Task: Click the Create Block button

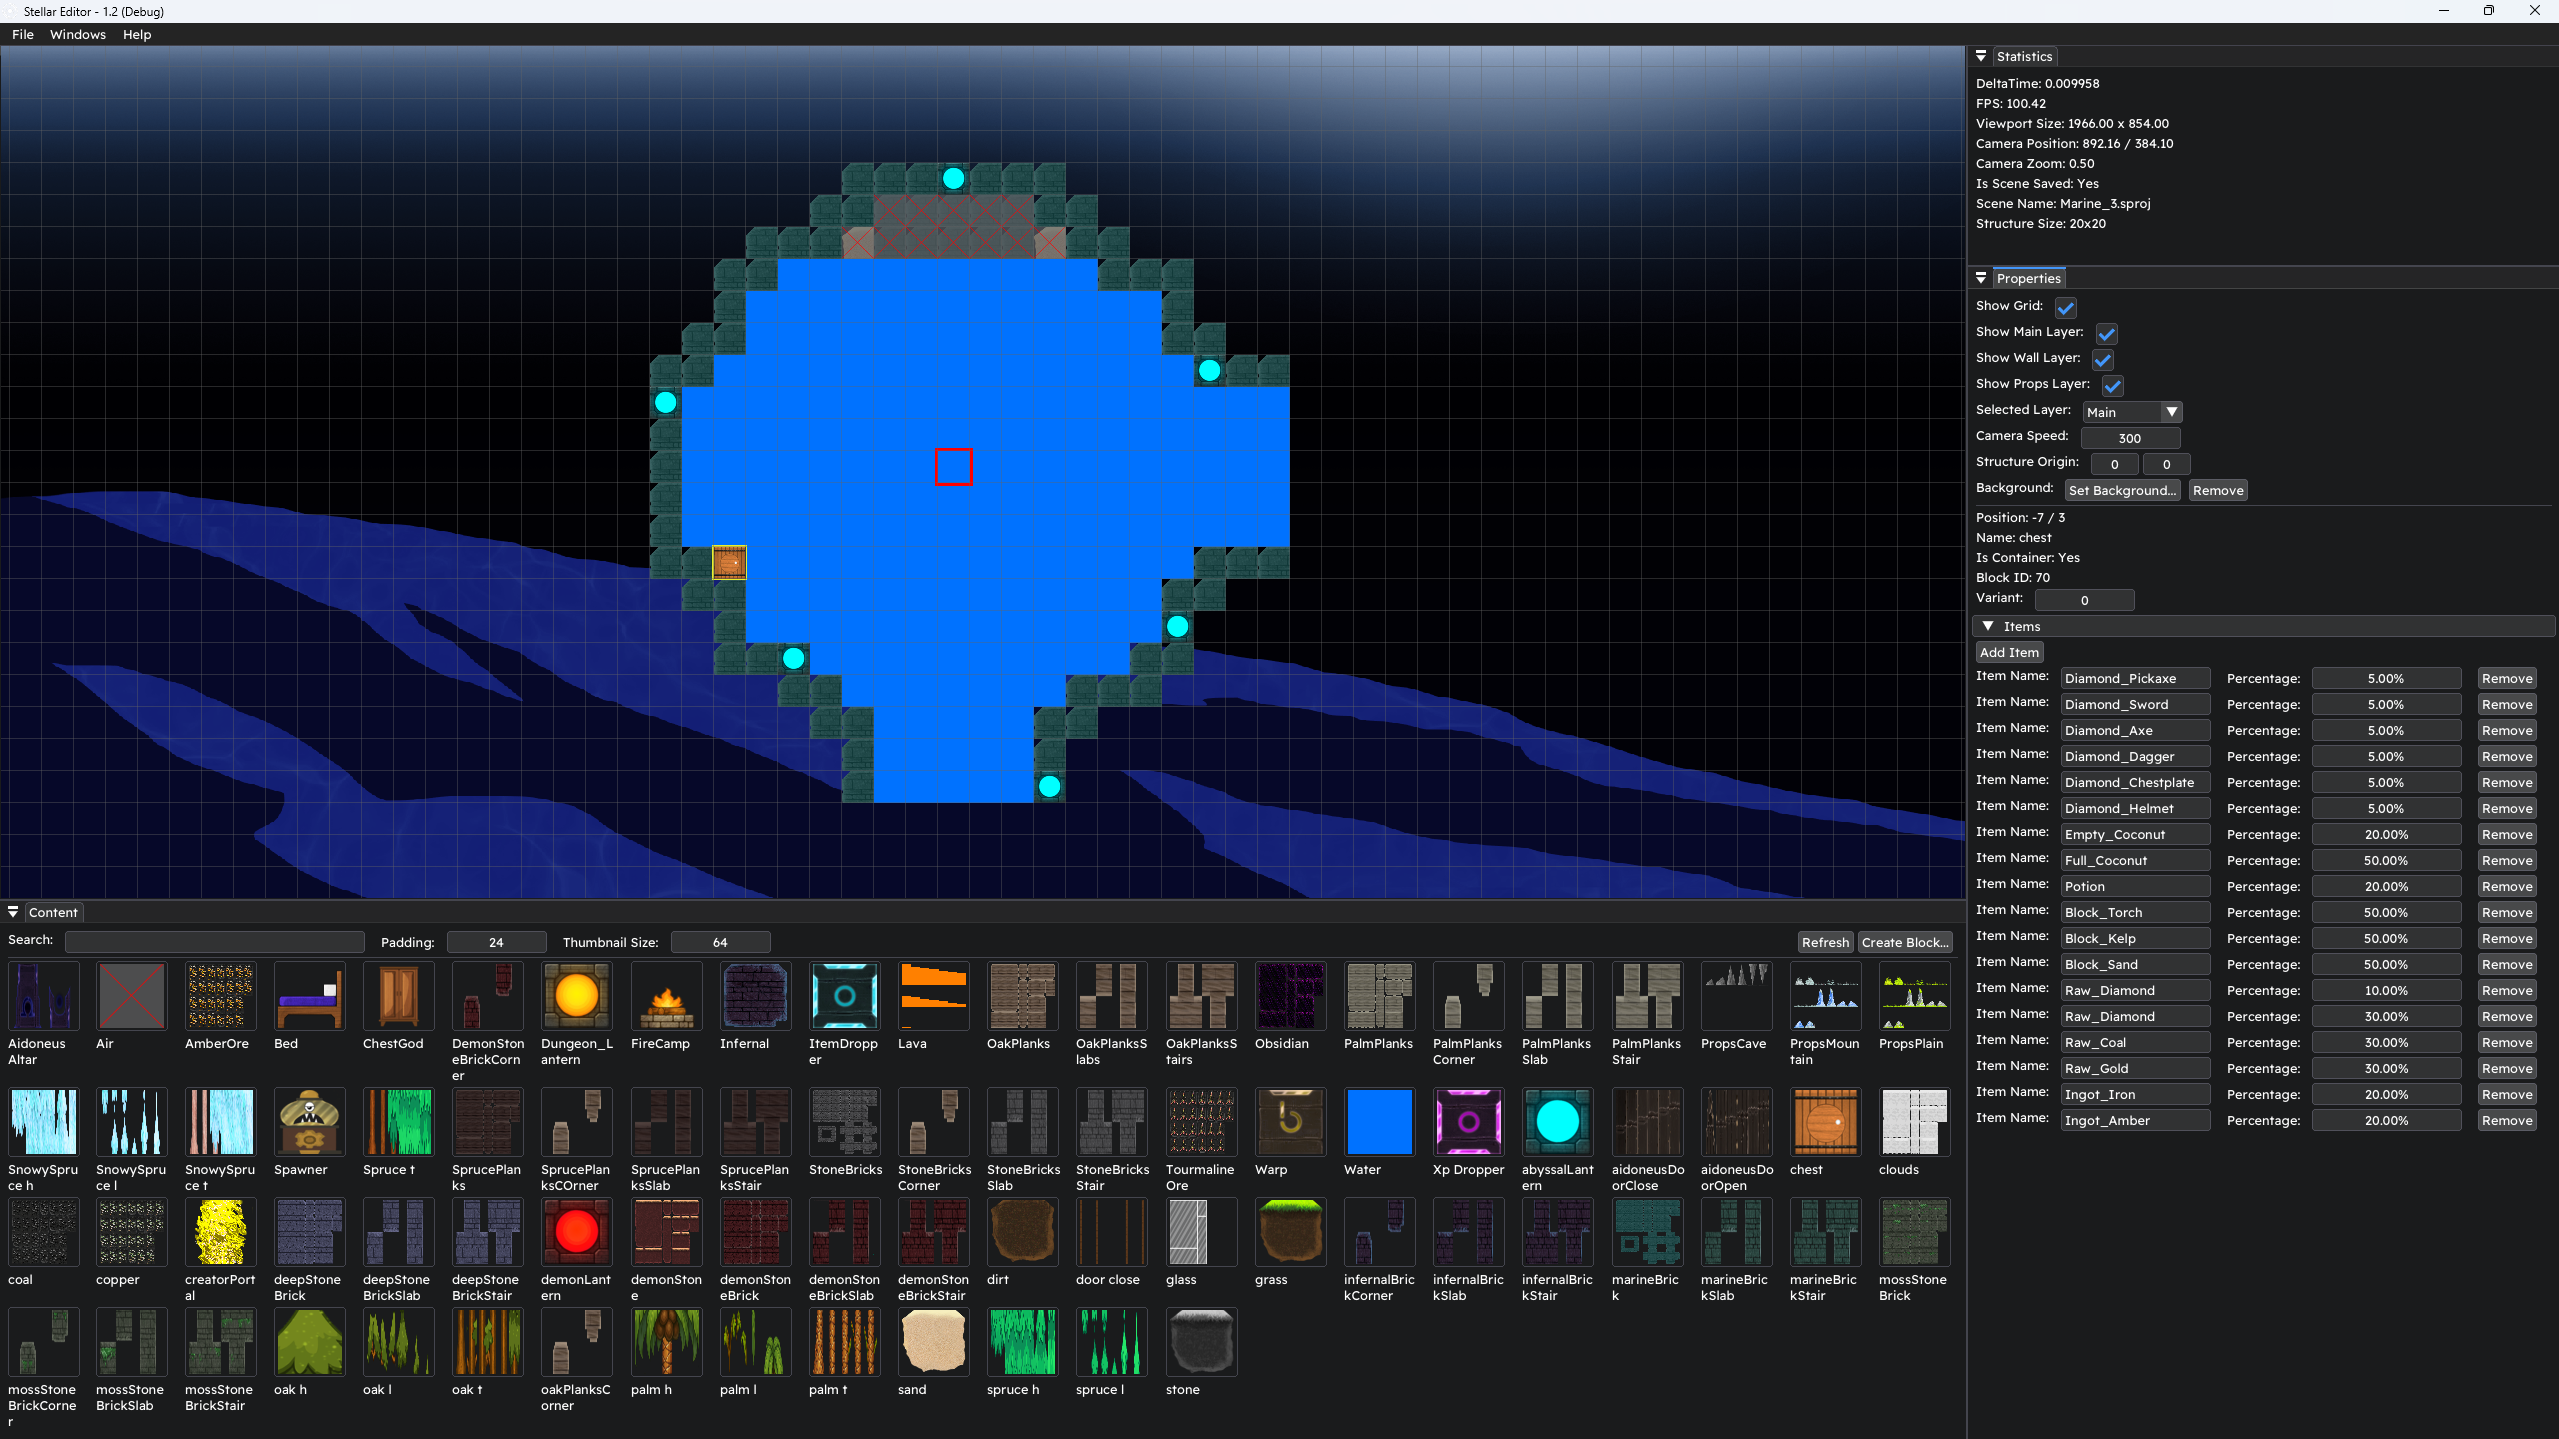Action: [1905, 942]
